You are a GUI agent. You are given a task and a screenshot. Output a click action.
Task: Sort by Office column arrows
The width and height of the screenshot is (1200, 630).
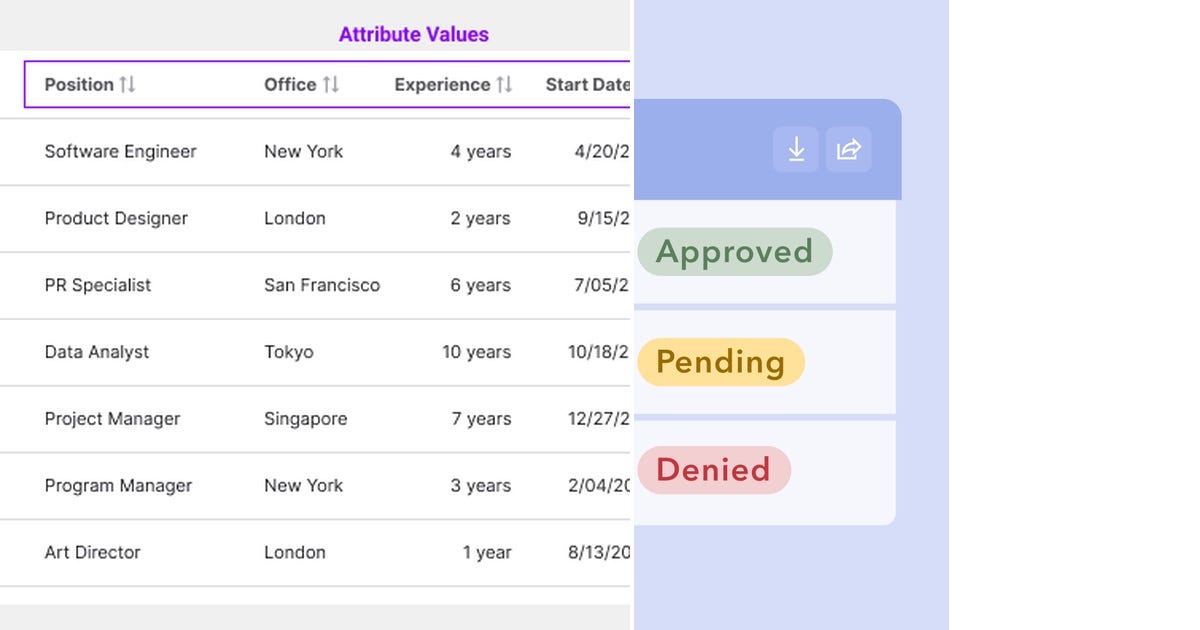click(x=331, y=85)
